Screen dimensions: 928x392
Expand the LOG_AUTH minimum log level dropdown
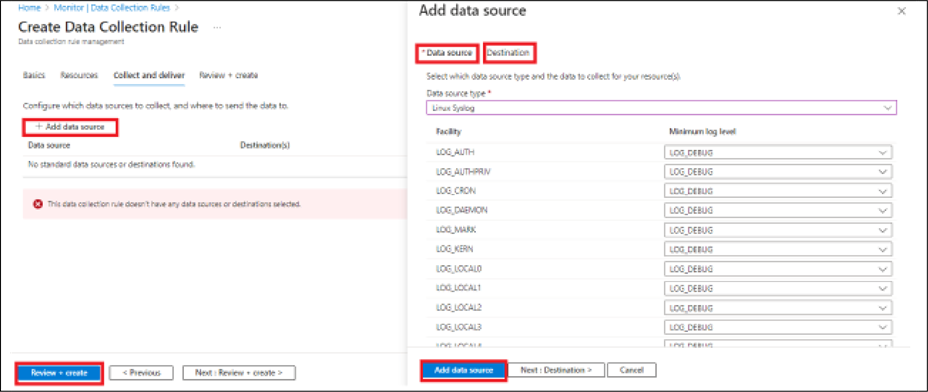coord(778,153)
